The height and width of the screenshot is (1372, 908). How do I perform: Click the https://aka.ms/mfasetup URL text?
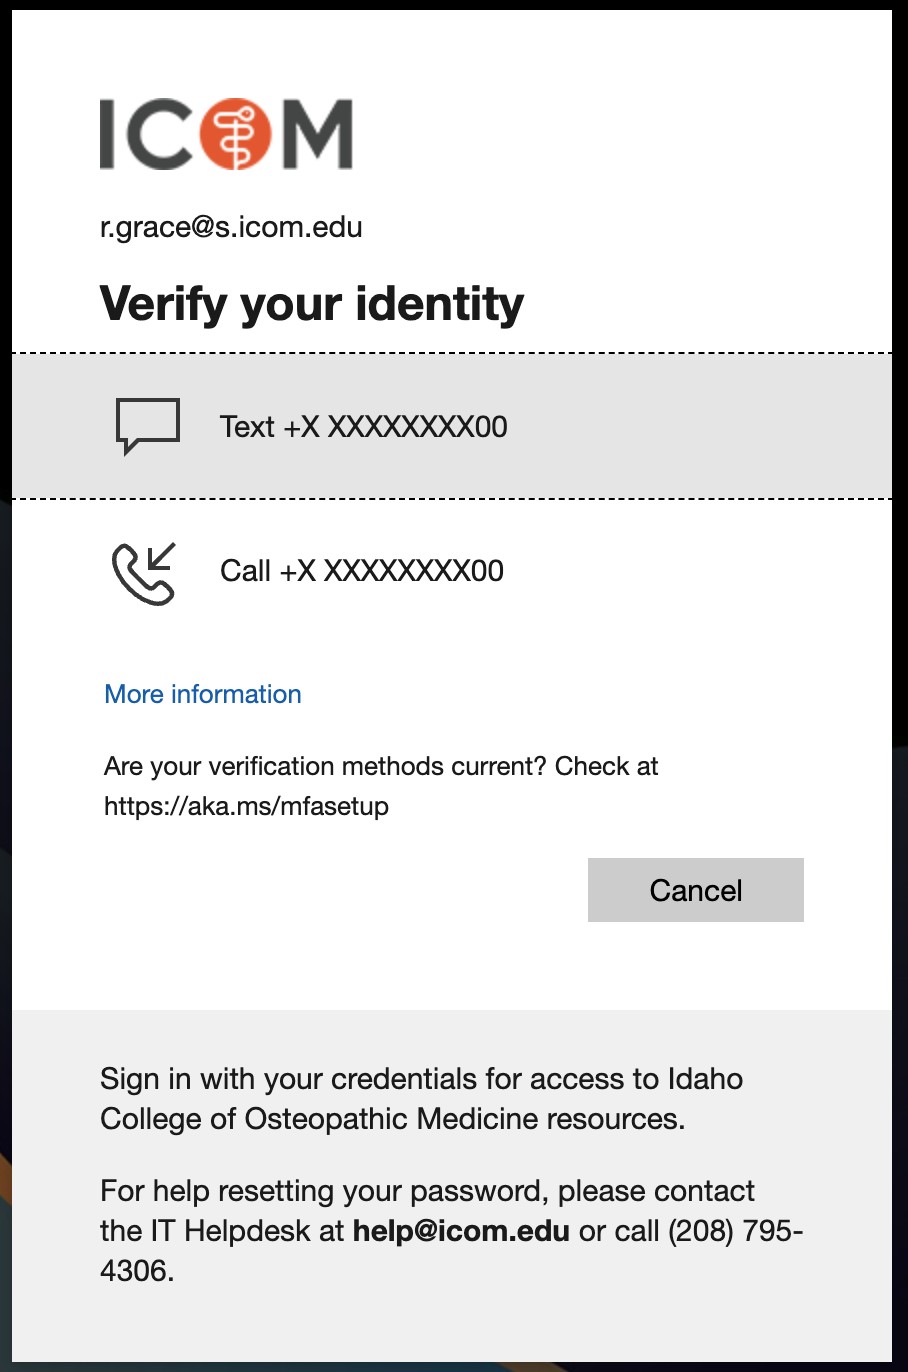tap(246, 806)
